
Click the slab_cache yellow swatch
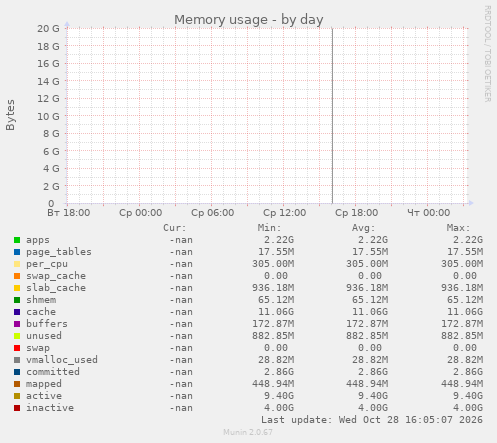pyautogui.click(x=17, y=288)
